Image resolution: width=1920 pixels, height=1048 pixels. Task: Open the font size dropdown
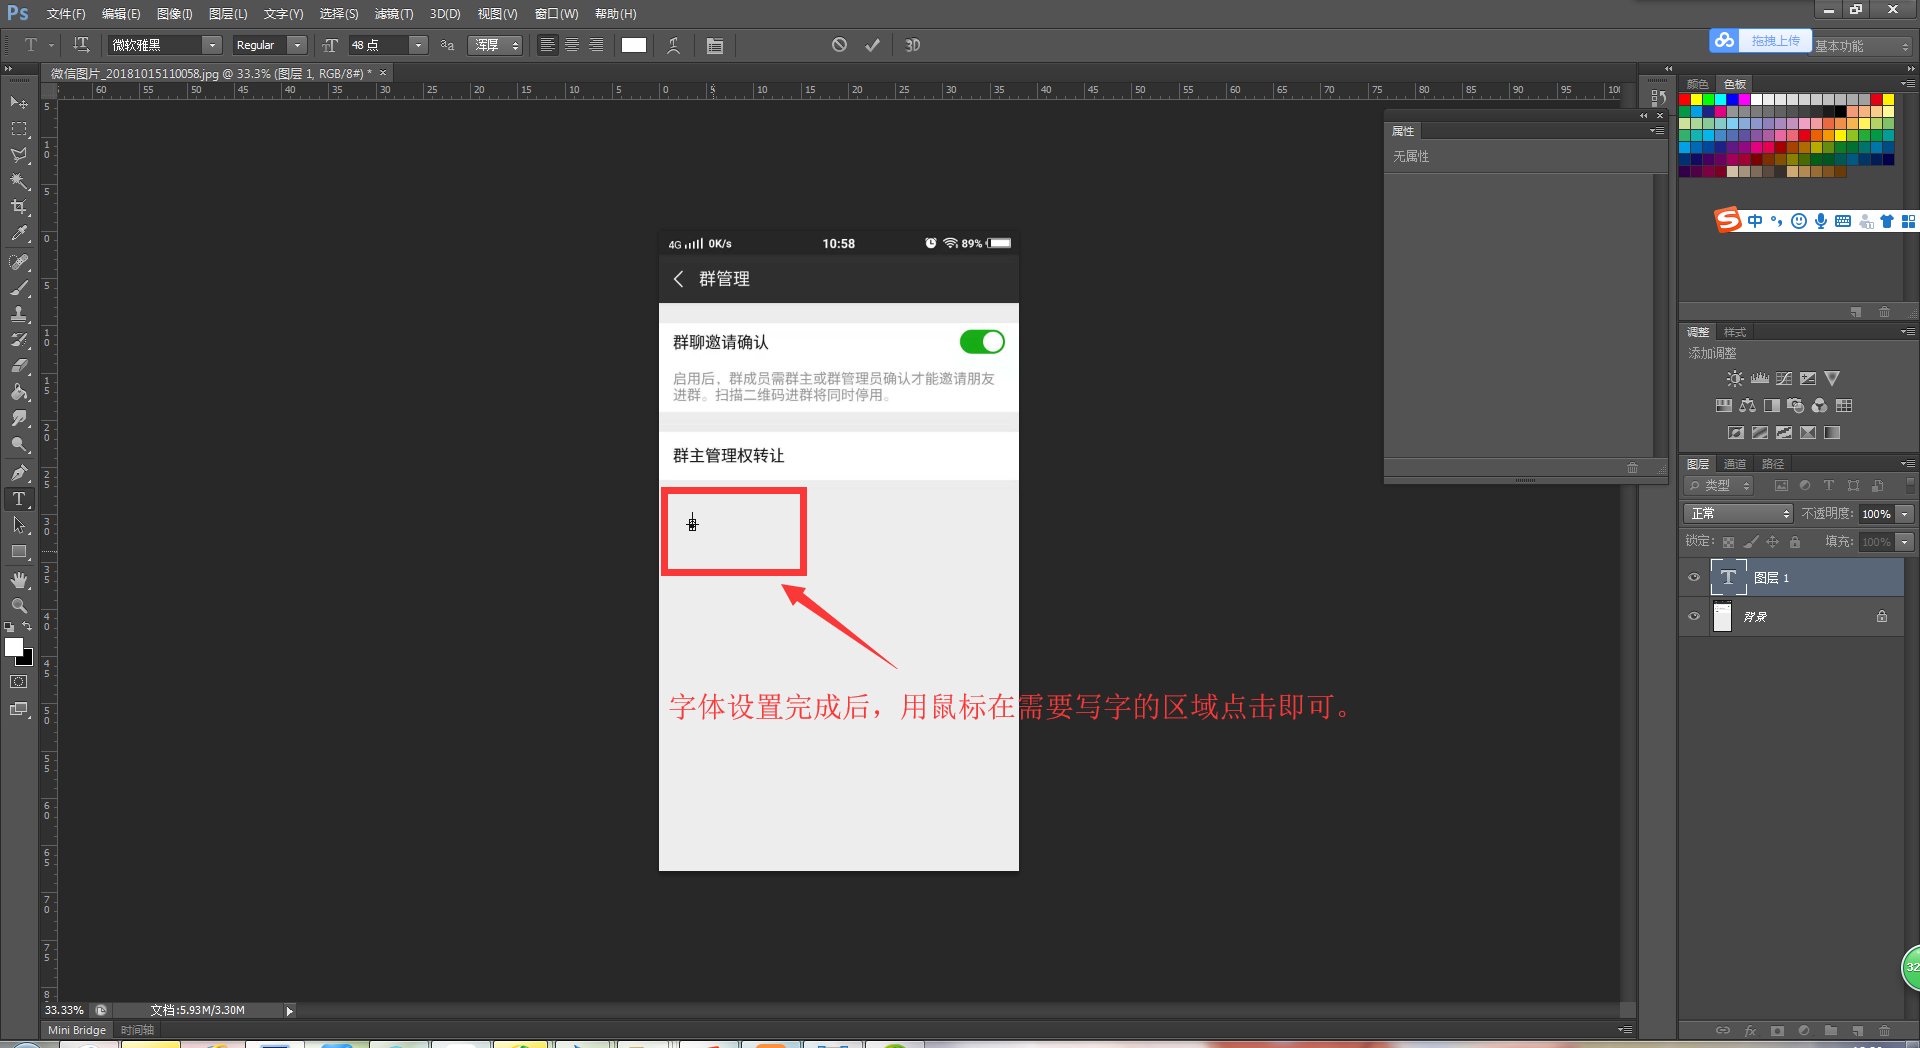[419, 45]
